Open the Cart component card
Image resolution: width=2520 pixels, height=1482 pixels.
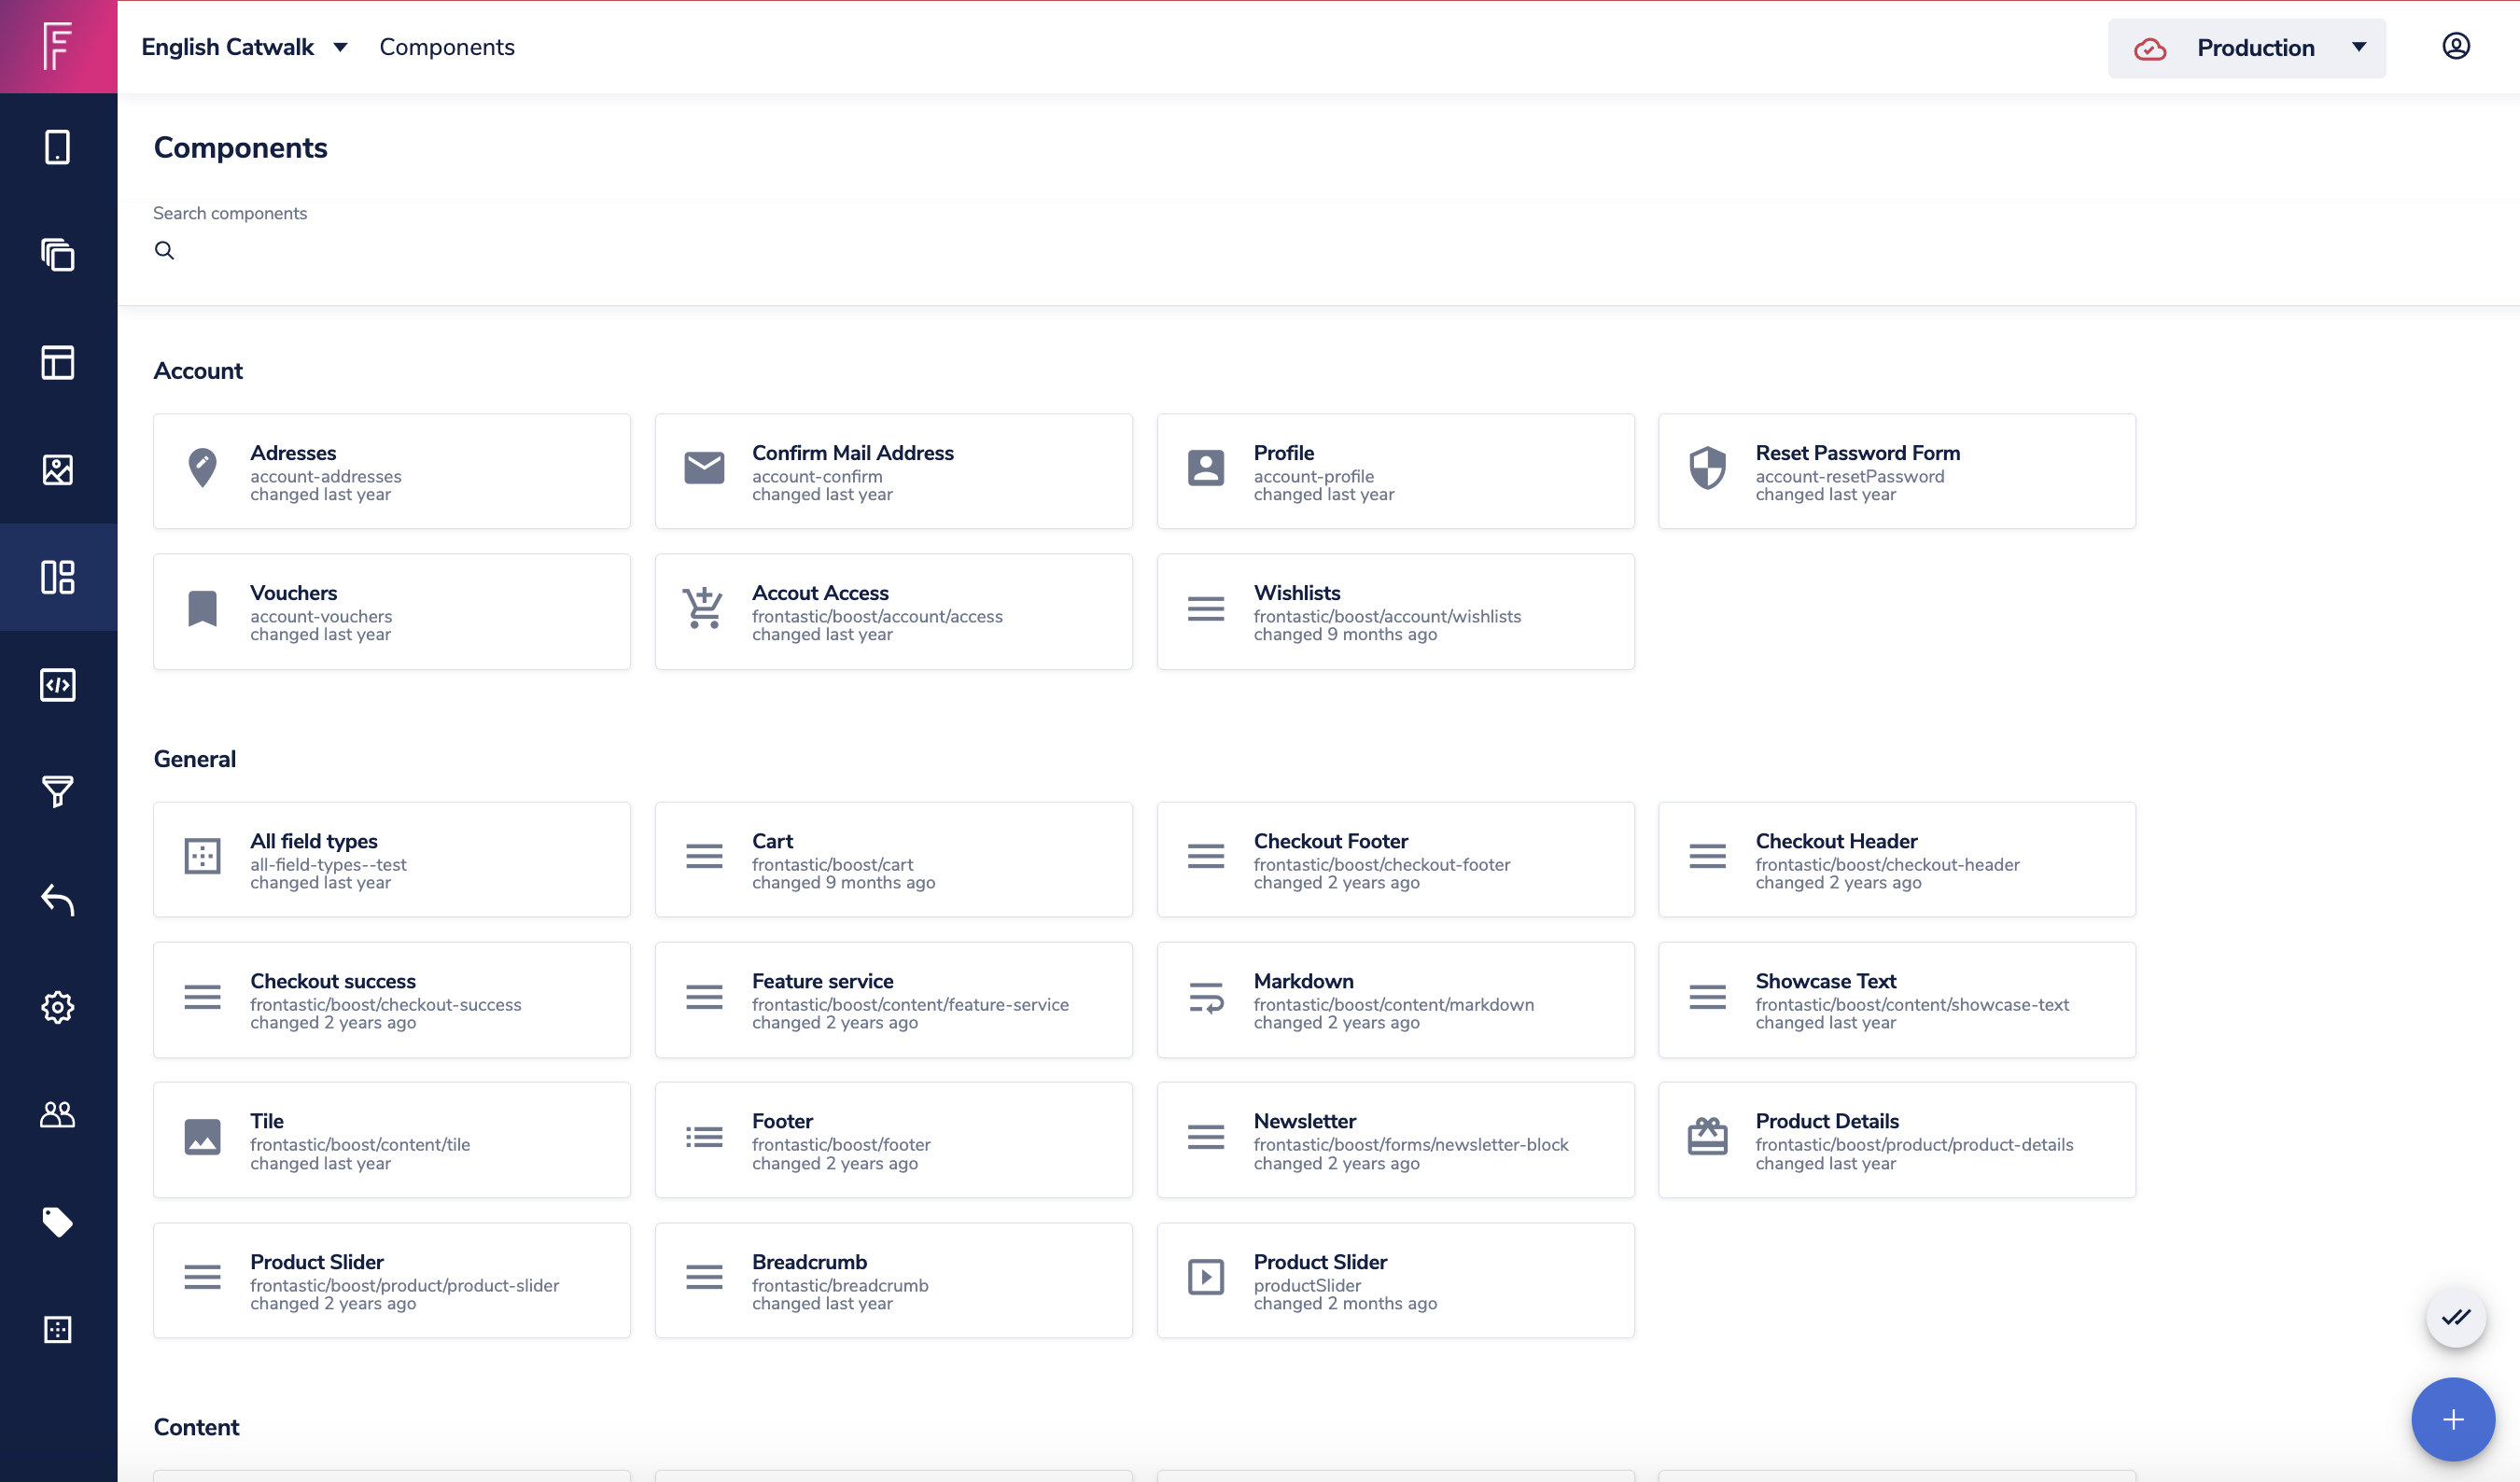click(x=893, y=860)
